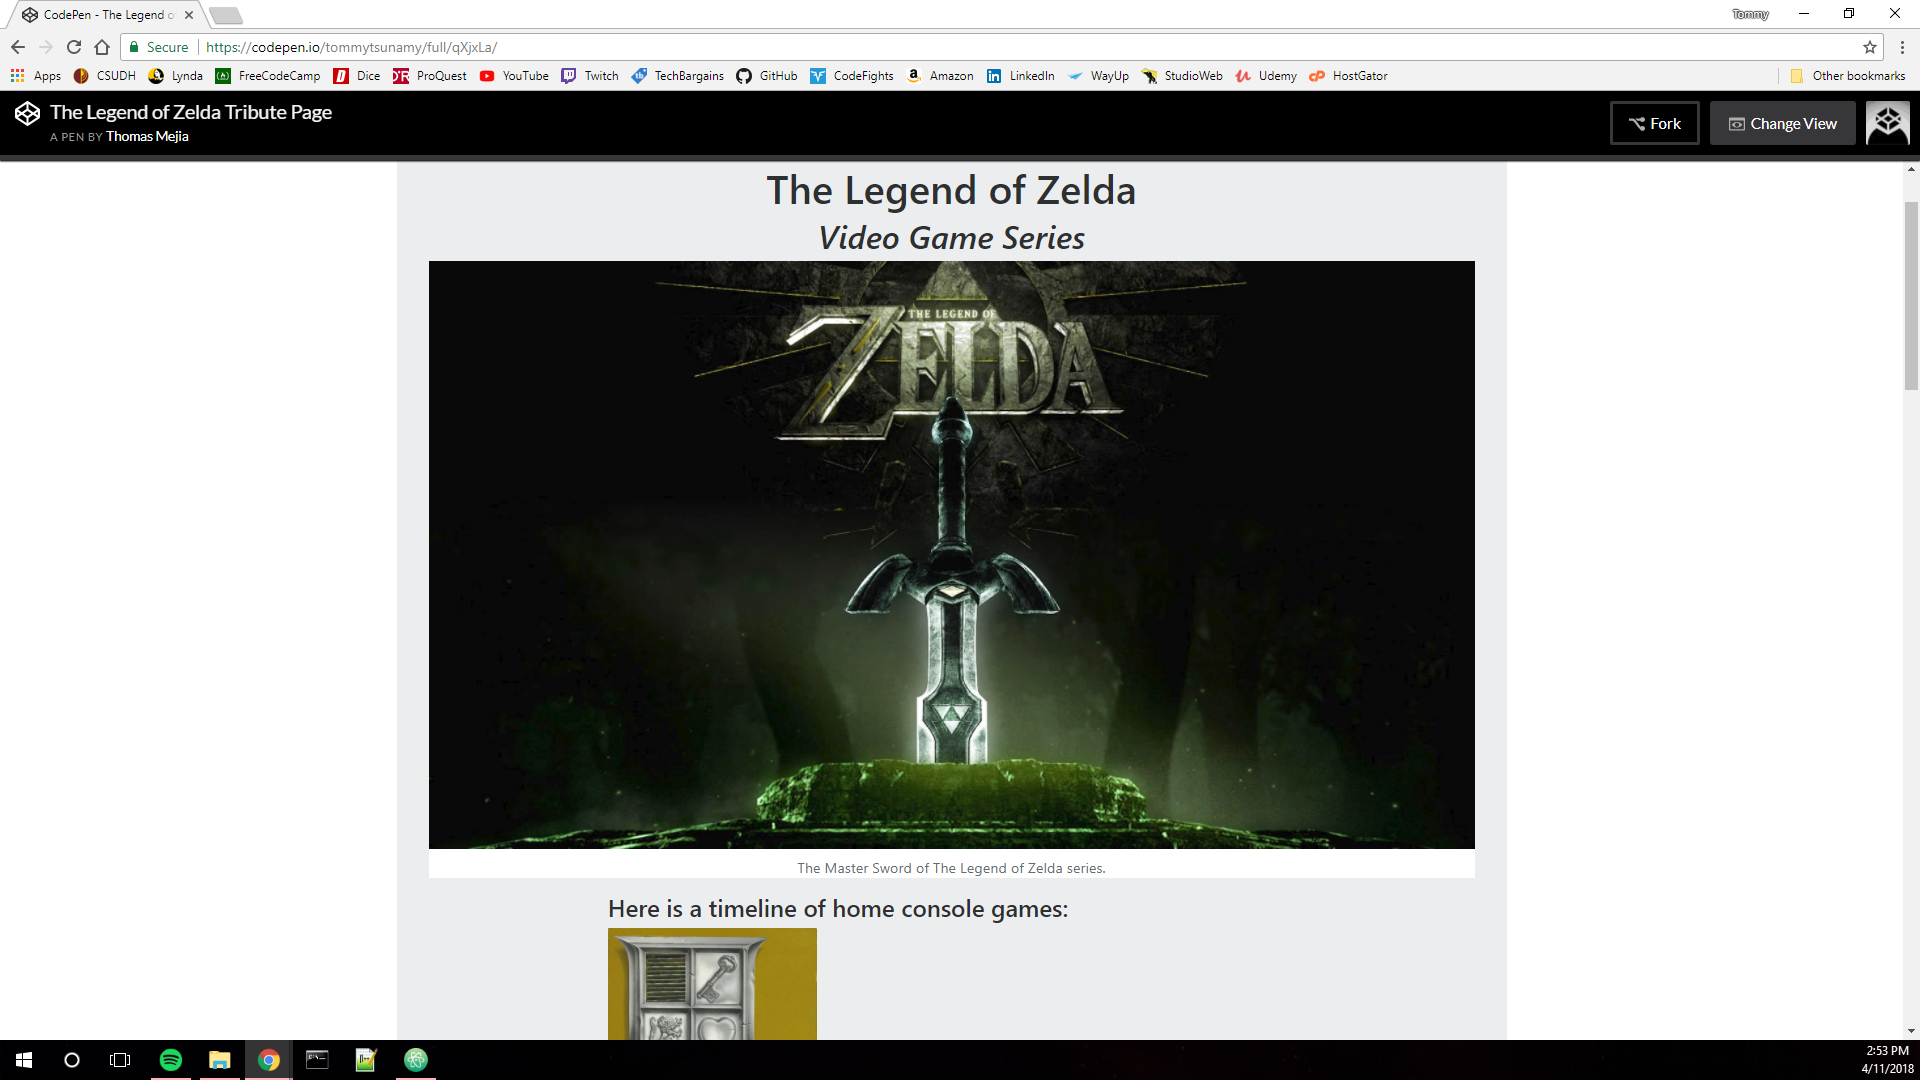Open the YouTube bookmark
The image size is (1920, 1080).
pyautogui.click(x=514, y=76)
